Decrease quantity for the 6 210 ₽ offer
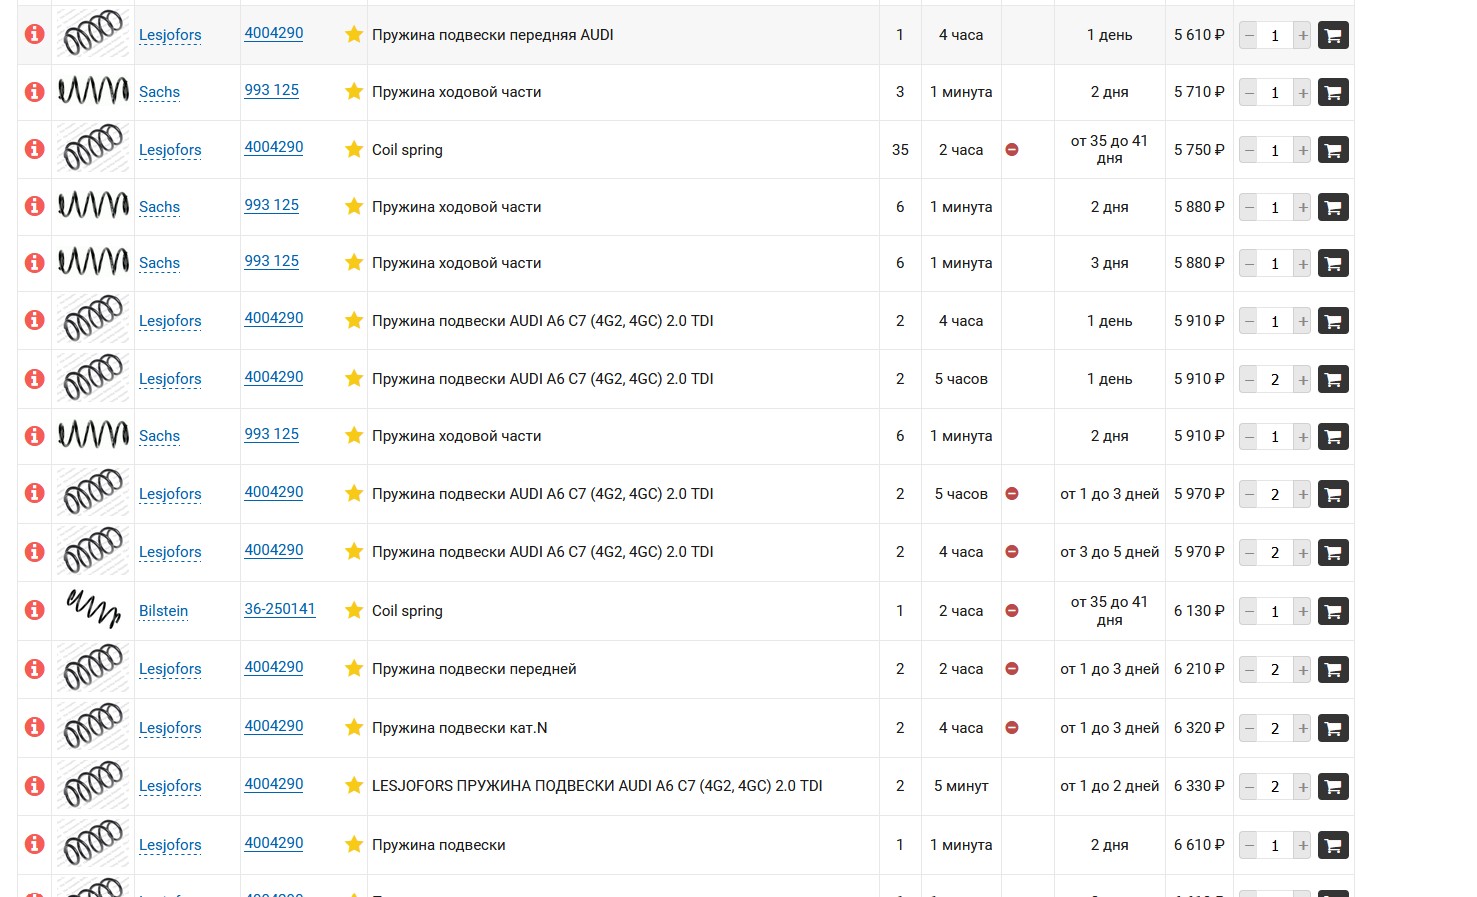 pyautogui.click(x=1249, y=669)
